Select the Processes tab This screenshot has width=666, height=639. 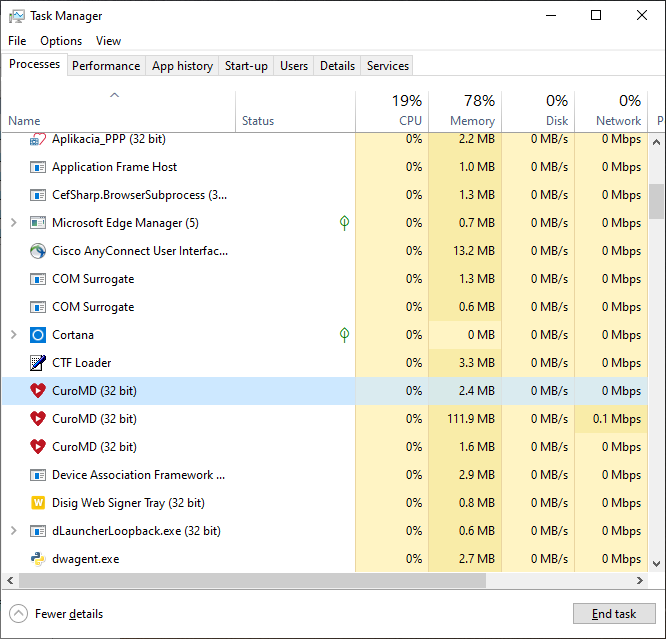pos(34,64)
